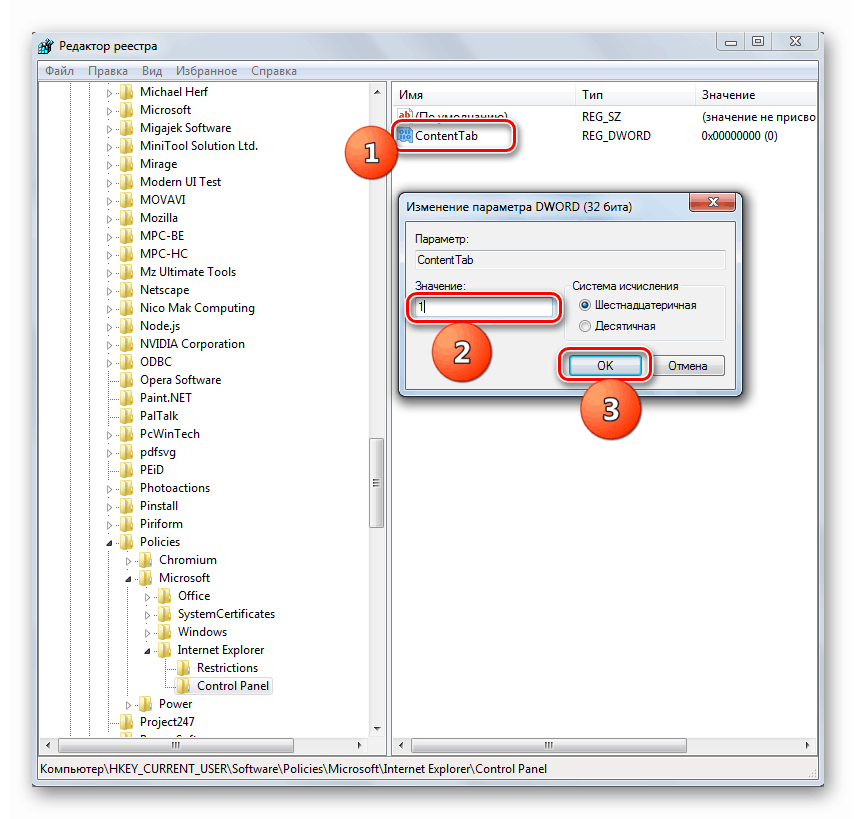This screenshot has width=856, height=819.
Task: Click the Windows folder icon
Action: coord(165,632)
